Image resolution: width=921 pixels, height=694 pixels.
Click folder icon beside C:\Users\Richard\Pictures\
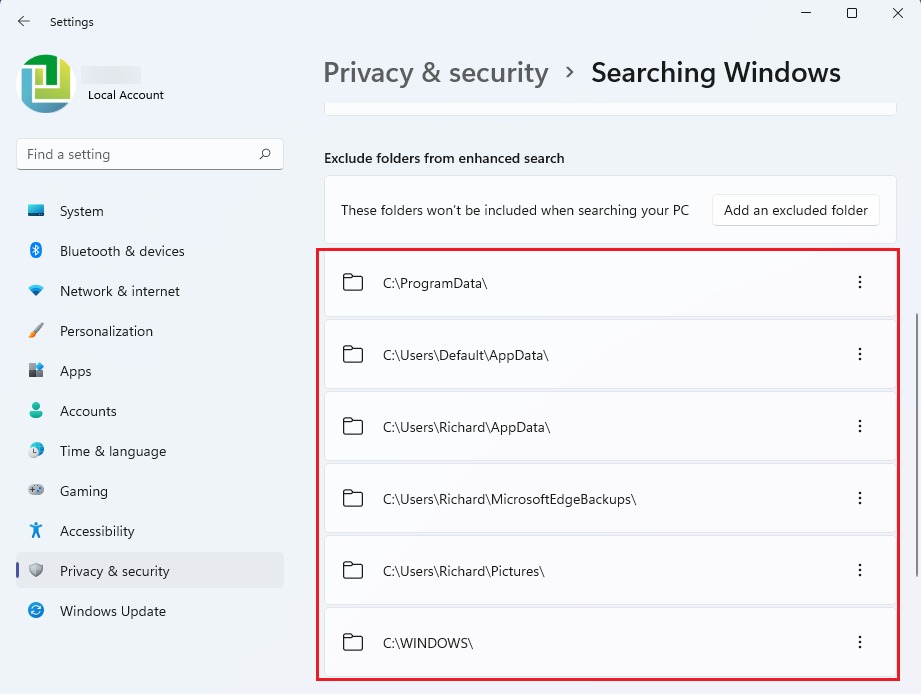pos(353,570)
